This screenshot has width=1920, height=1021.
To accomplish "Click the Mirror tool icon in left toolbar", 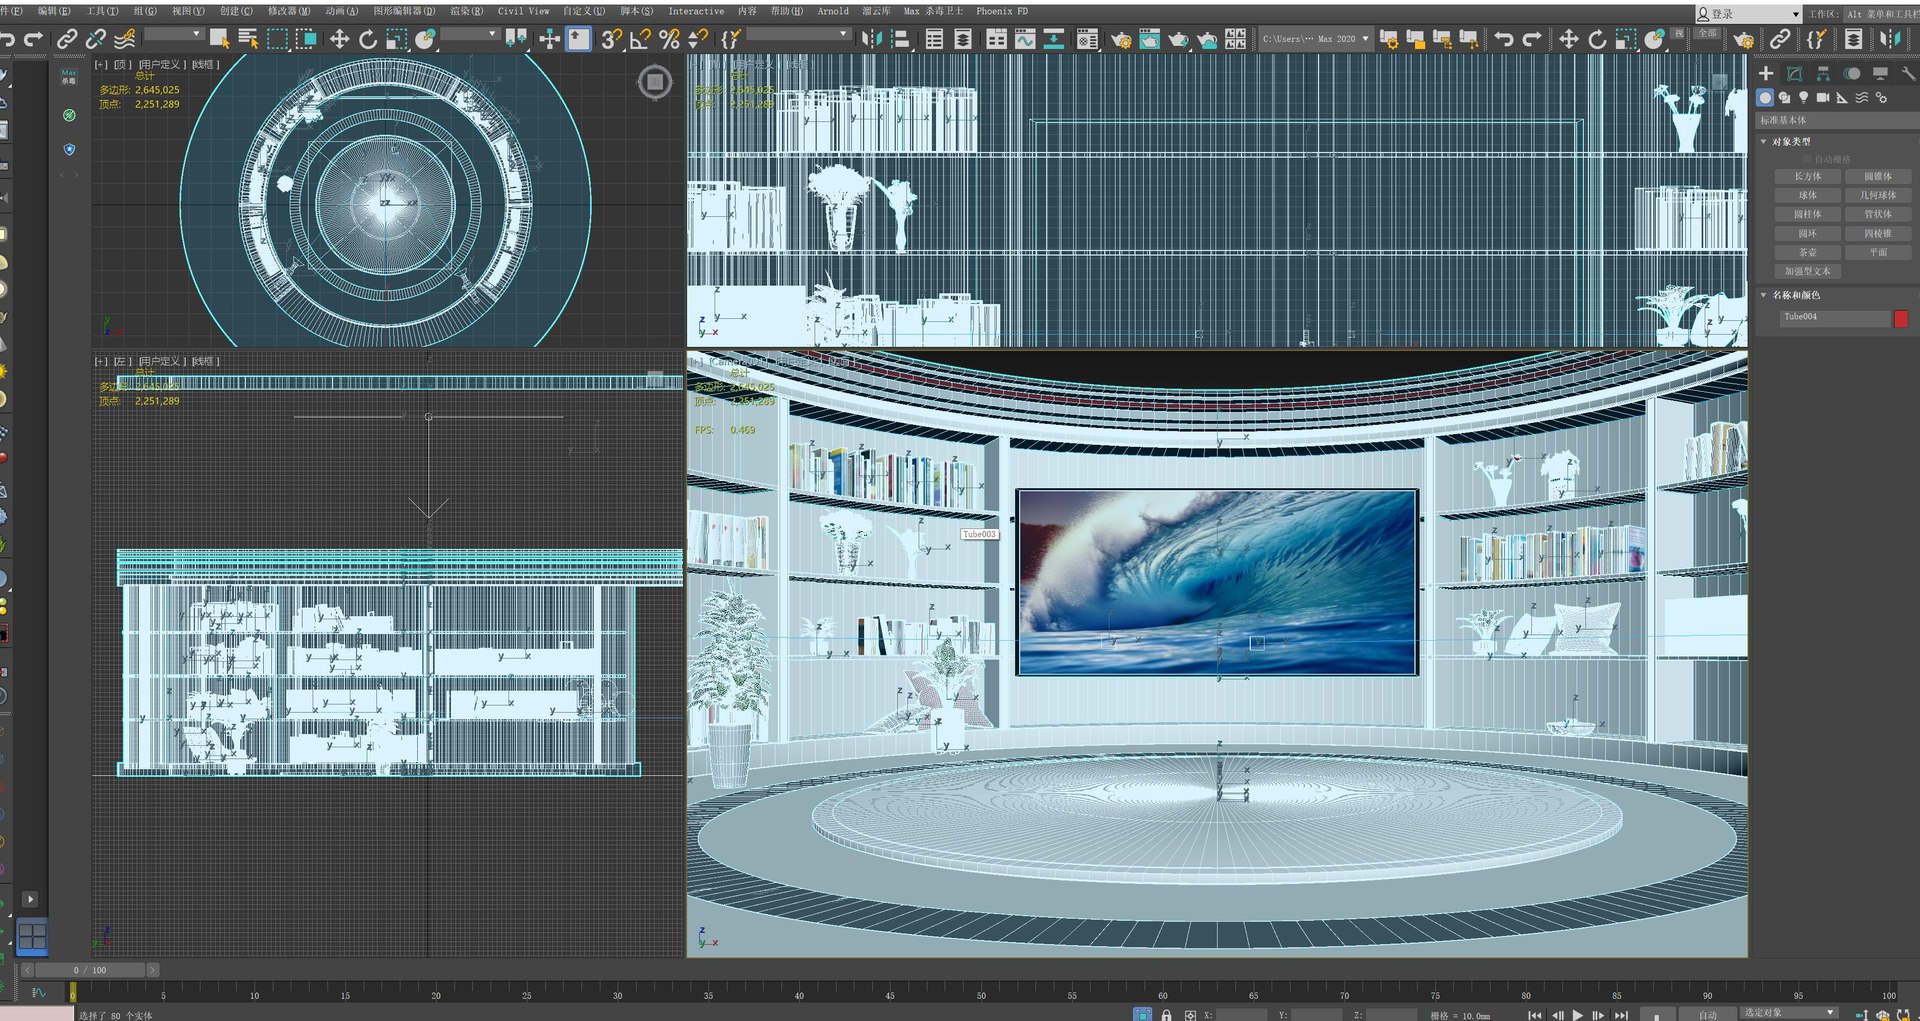I will pyautogui.click(x=871, y=39).
